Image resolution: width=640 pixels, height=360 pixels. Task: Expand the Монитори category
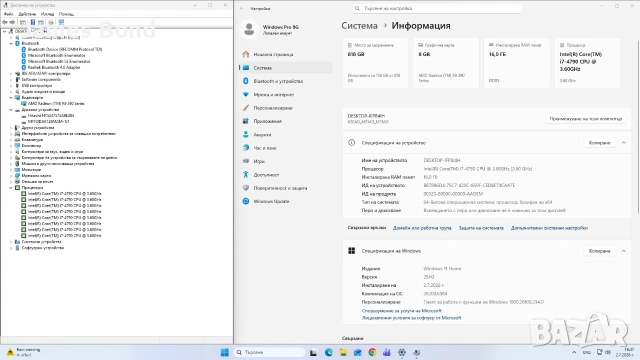coord(11,170)
